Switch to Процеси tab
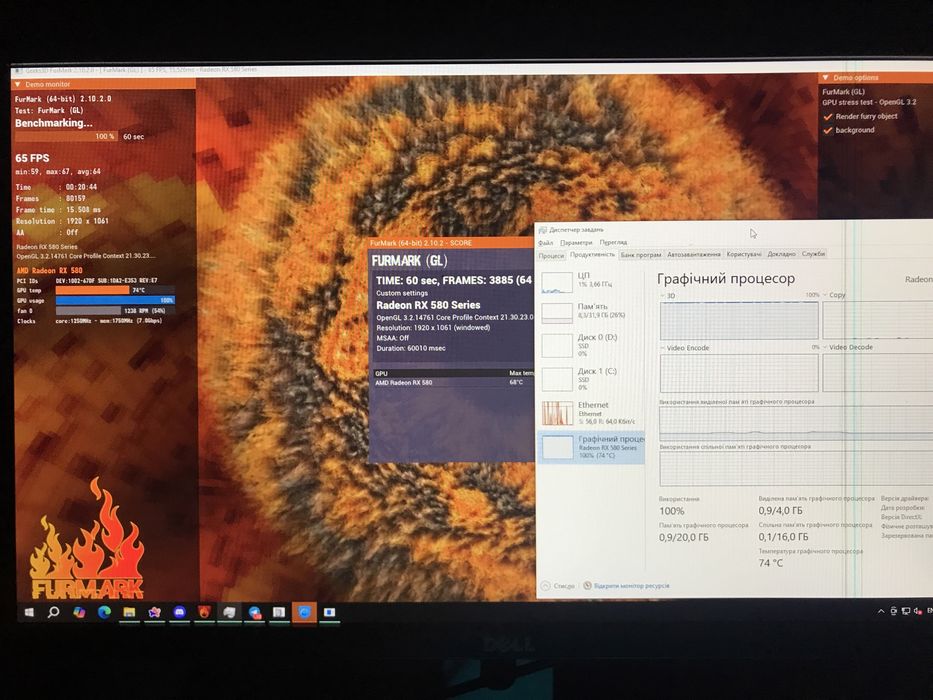Screen dimensions: 933x700 (551, 255)
